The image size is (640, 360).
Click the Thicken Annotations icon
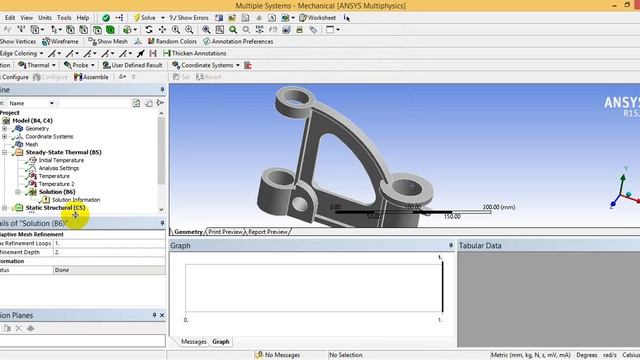pos(167,53)
